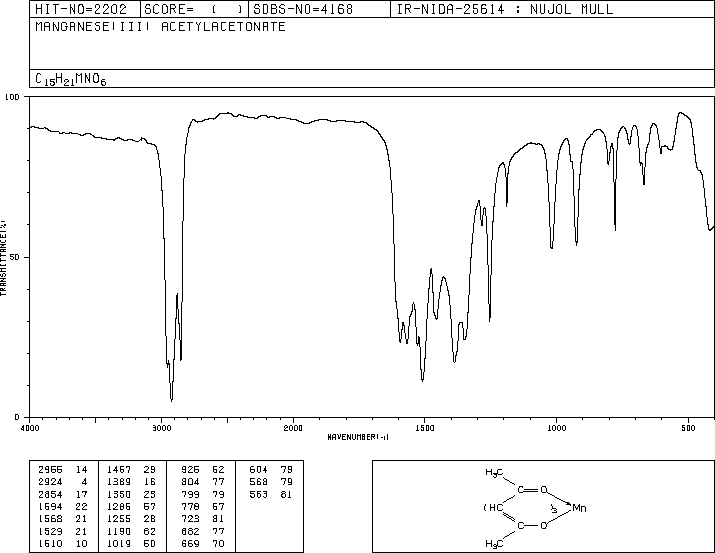
Task: Click the 0 label on the transmittance axis
Action: [17, 417]
